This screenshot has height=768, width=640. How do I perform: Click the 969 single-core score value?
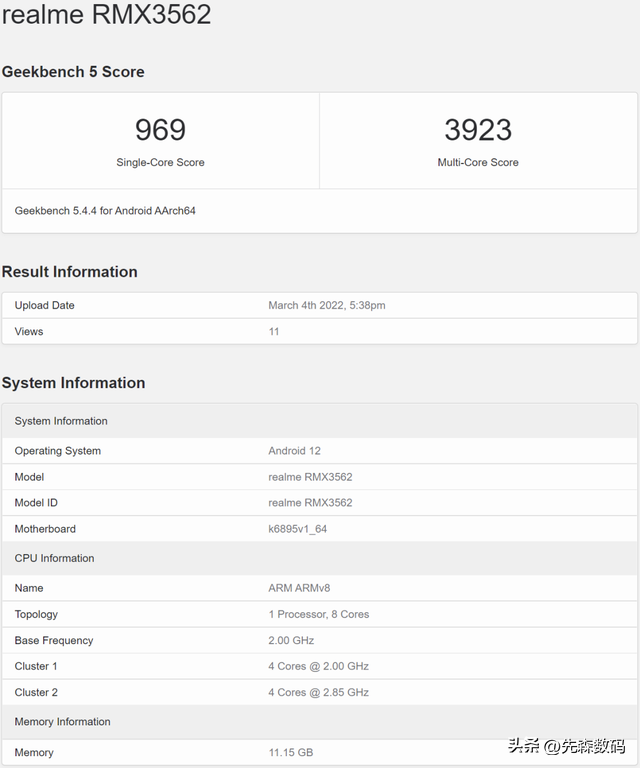pos(160,130)
